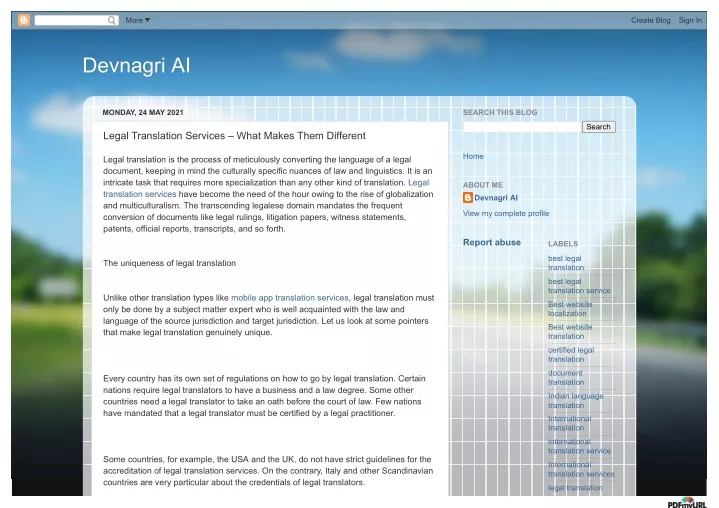Screen dimensions: 719x508
Task: Go to the Home page link
Action: (x=473, y=156)
